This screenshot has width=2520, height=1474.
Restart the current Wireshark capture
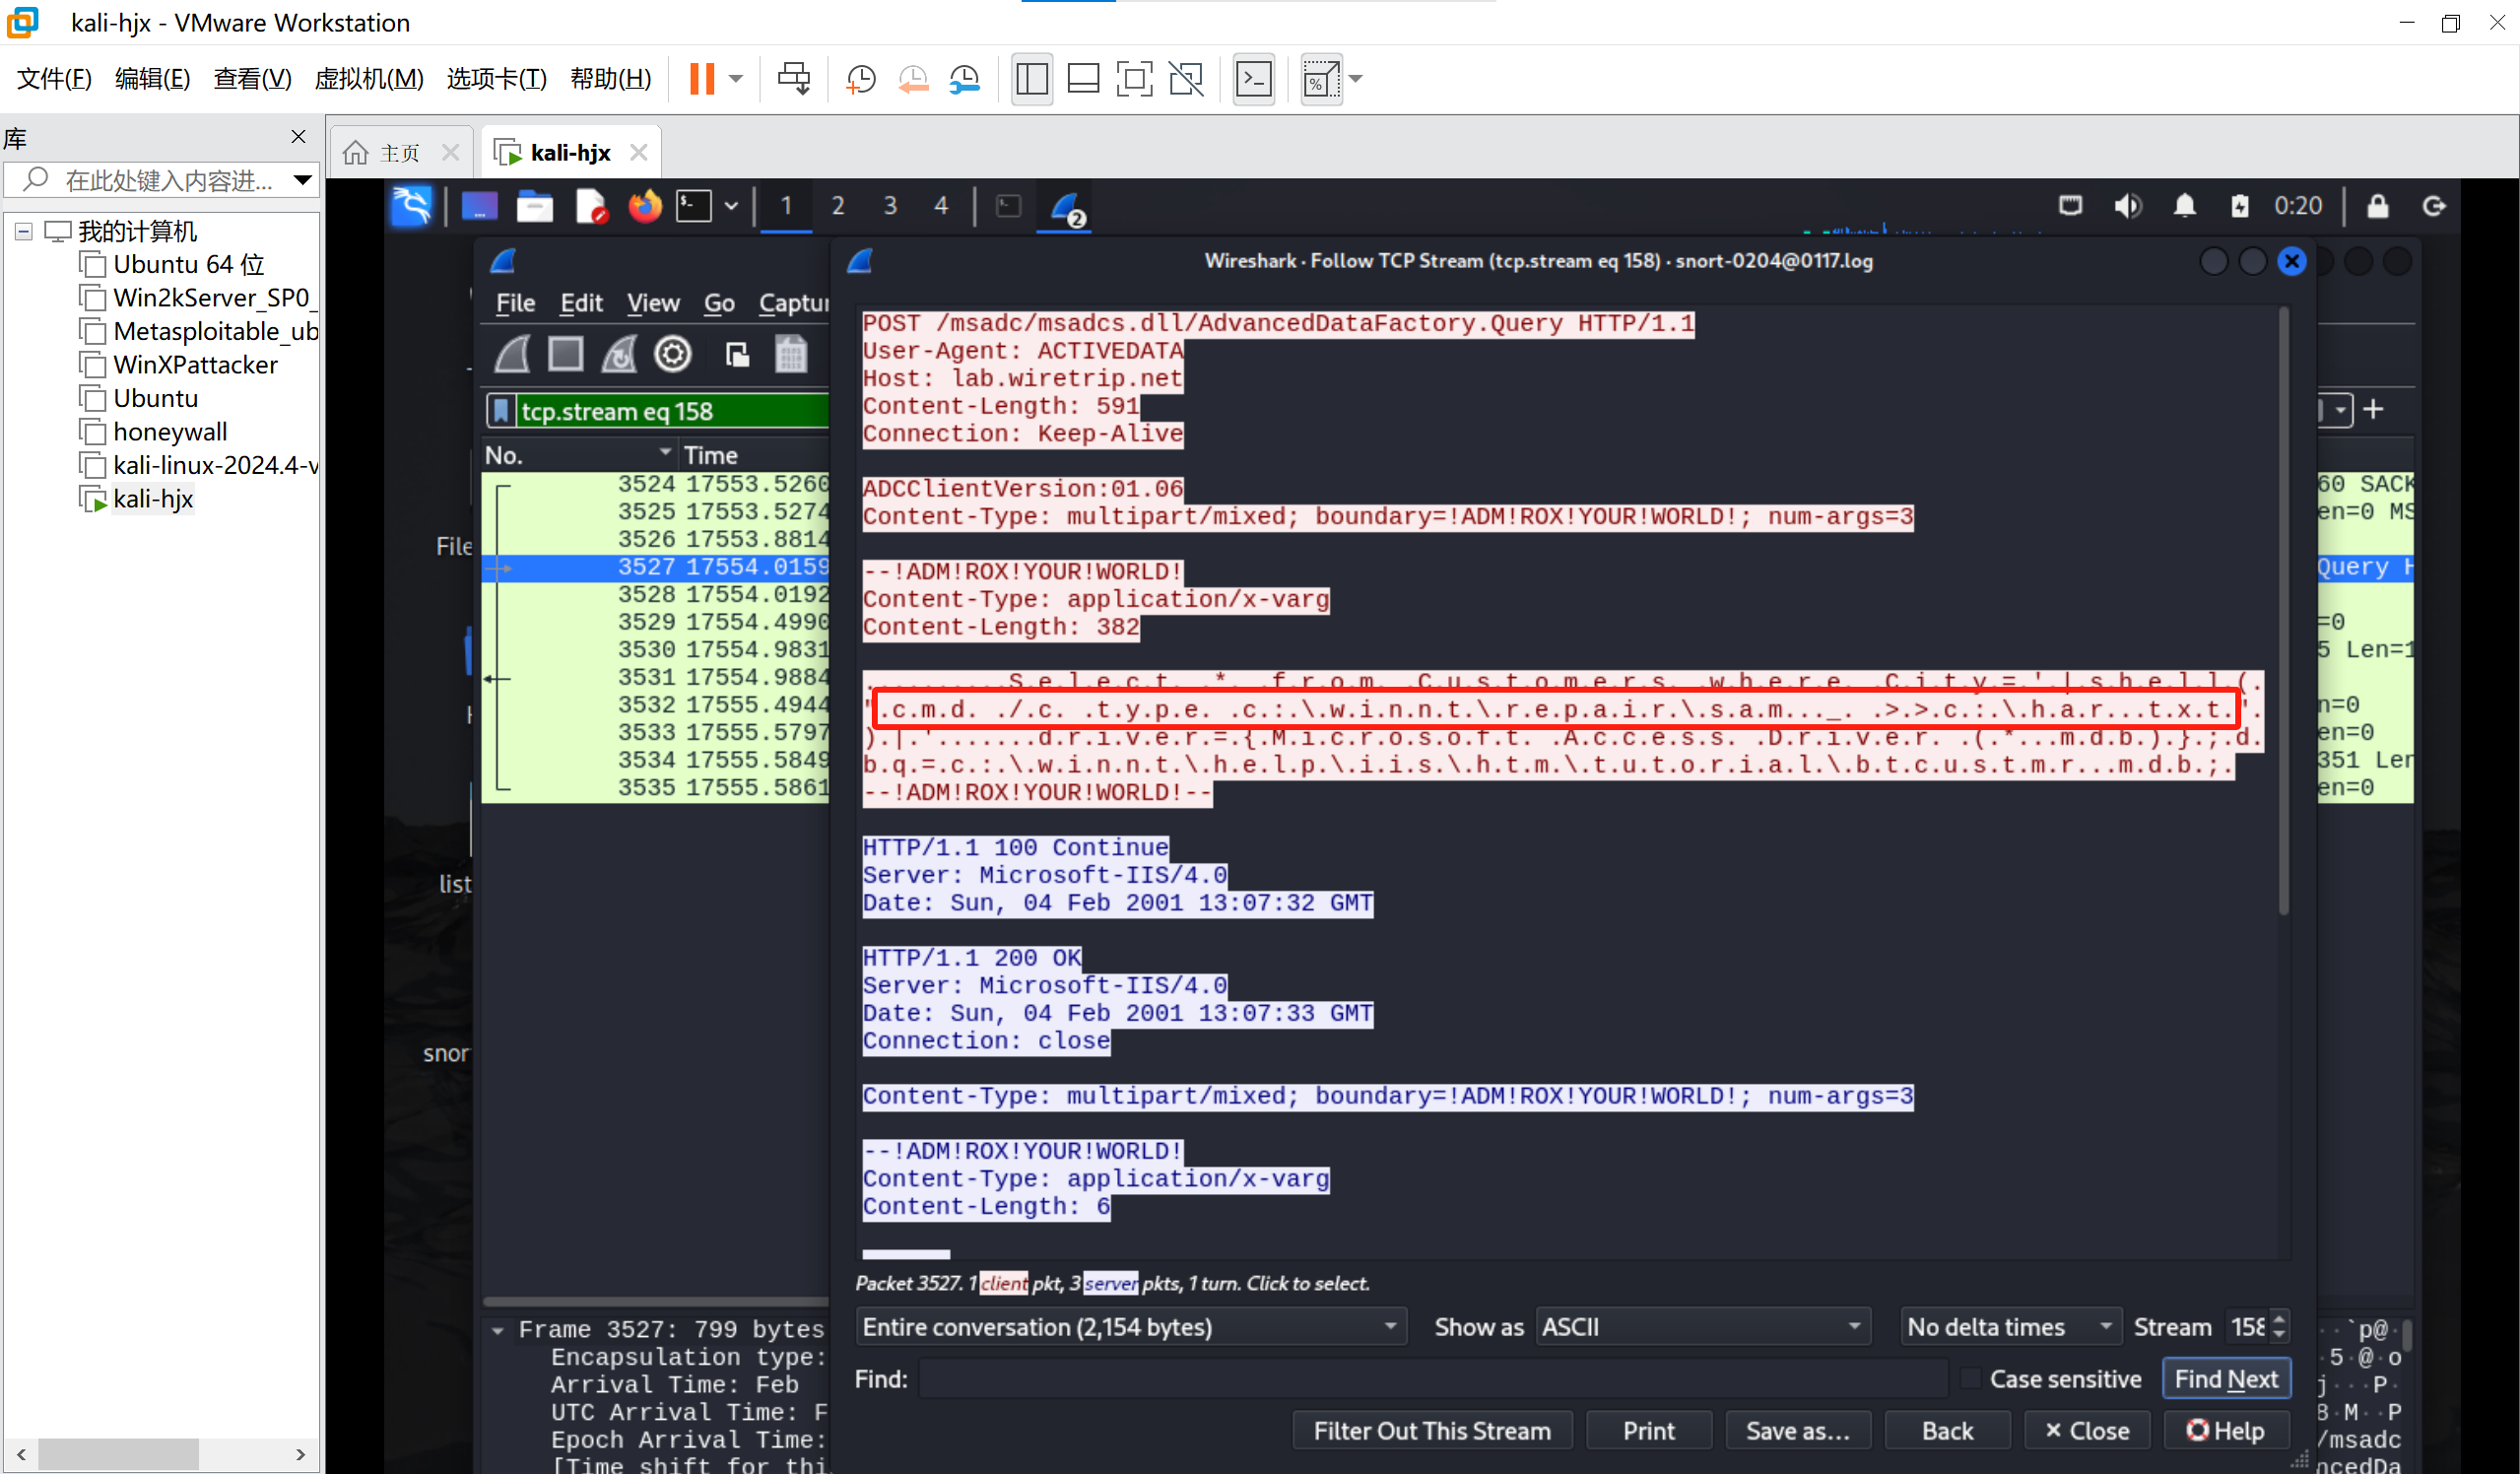(619, 354)
